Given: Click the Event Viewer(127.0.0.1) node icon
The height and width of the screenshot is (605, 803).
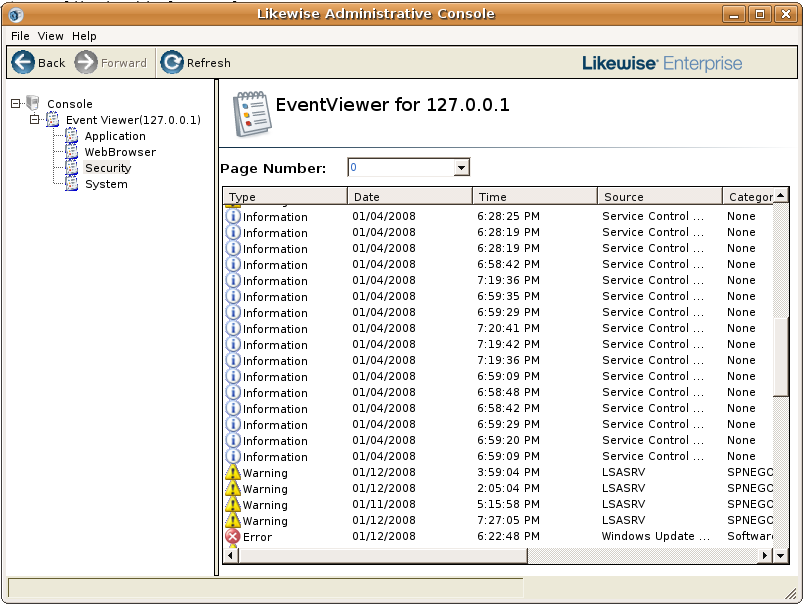Looking at the screenshot, I should (52, 119).
